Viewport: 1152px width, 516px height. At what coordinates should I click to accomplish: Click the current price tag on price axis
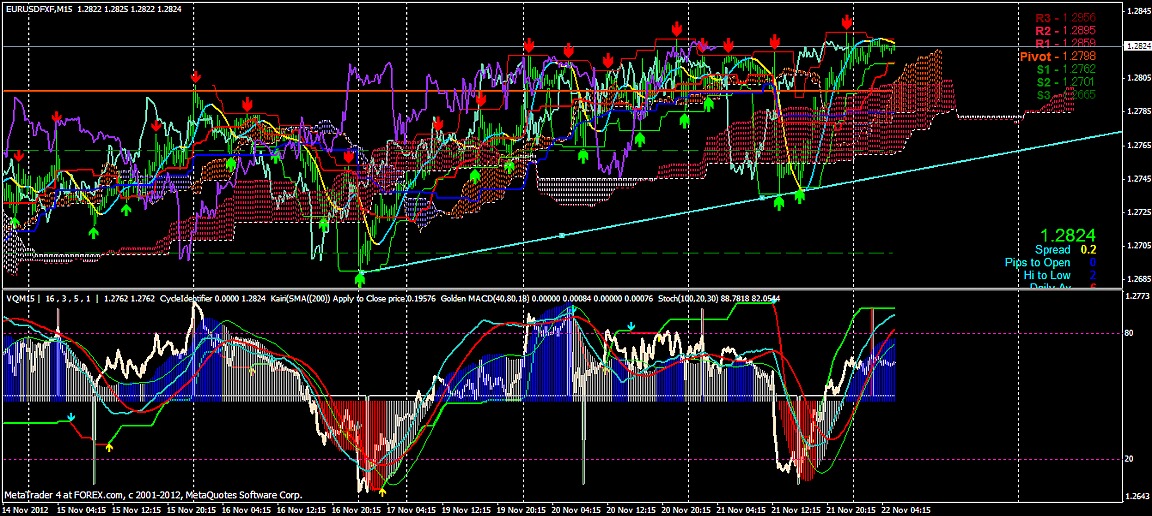(1137, 46)
